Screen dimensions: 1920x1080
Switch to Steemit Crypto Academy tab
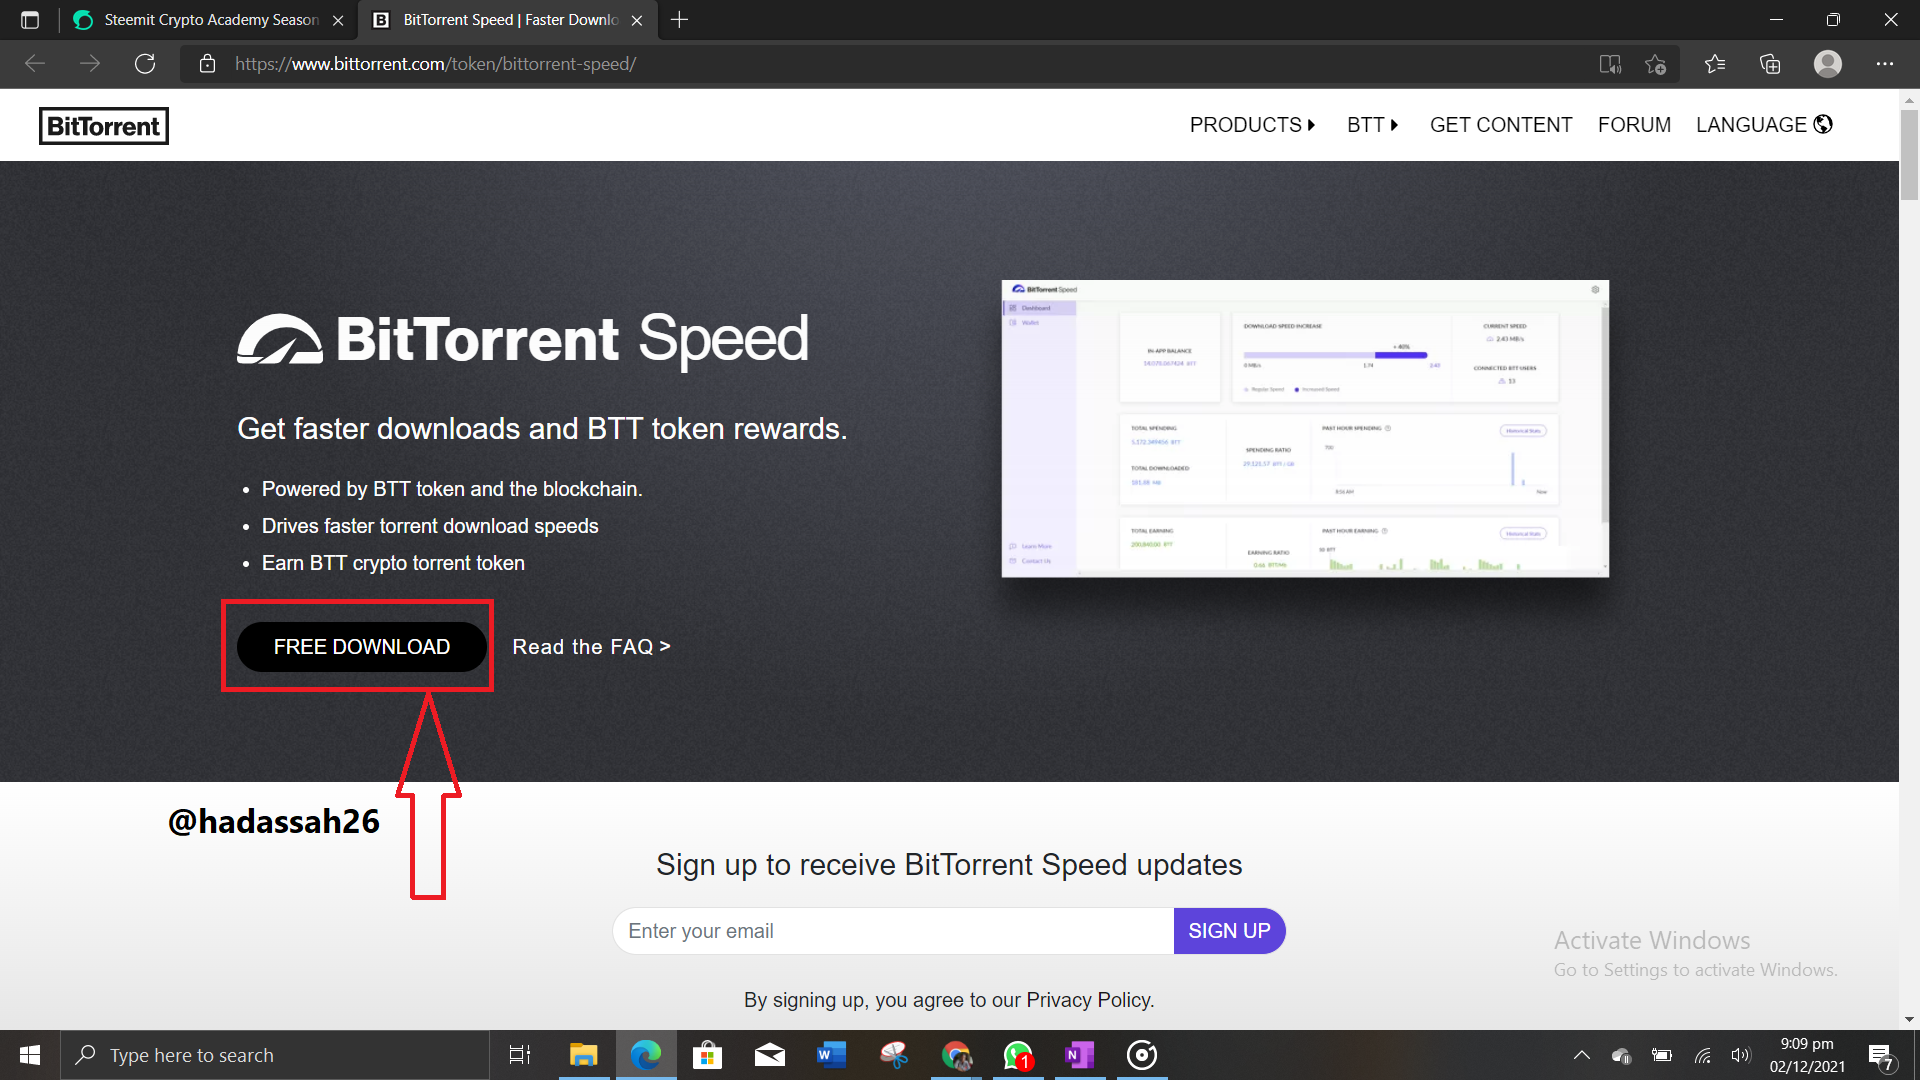tap(210, 20)
